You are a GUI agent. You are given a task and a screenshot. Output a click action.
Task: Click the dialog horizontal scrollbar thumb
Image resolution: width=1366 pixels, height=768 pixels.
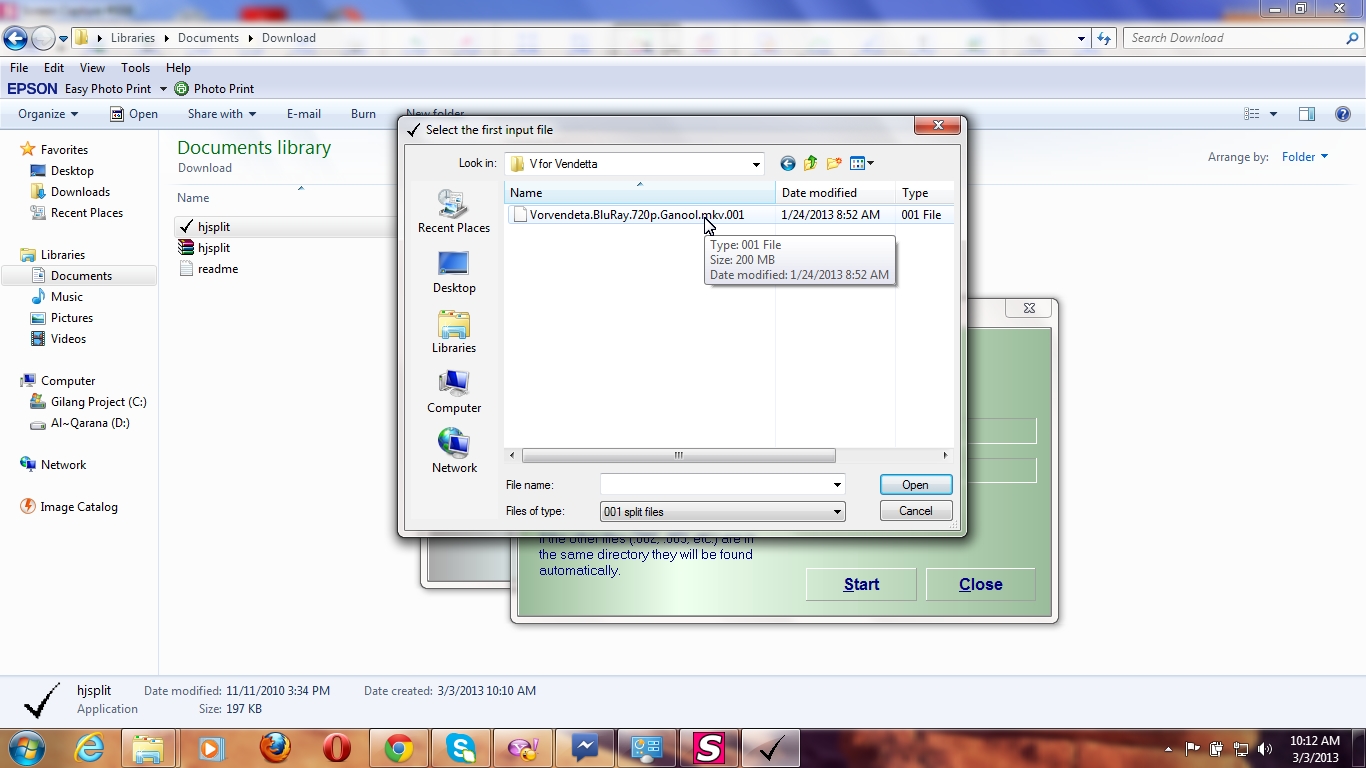click(x=678, y=456)
